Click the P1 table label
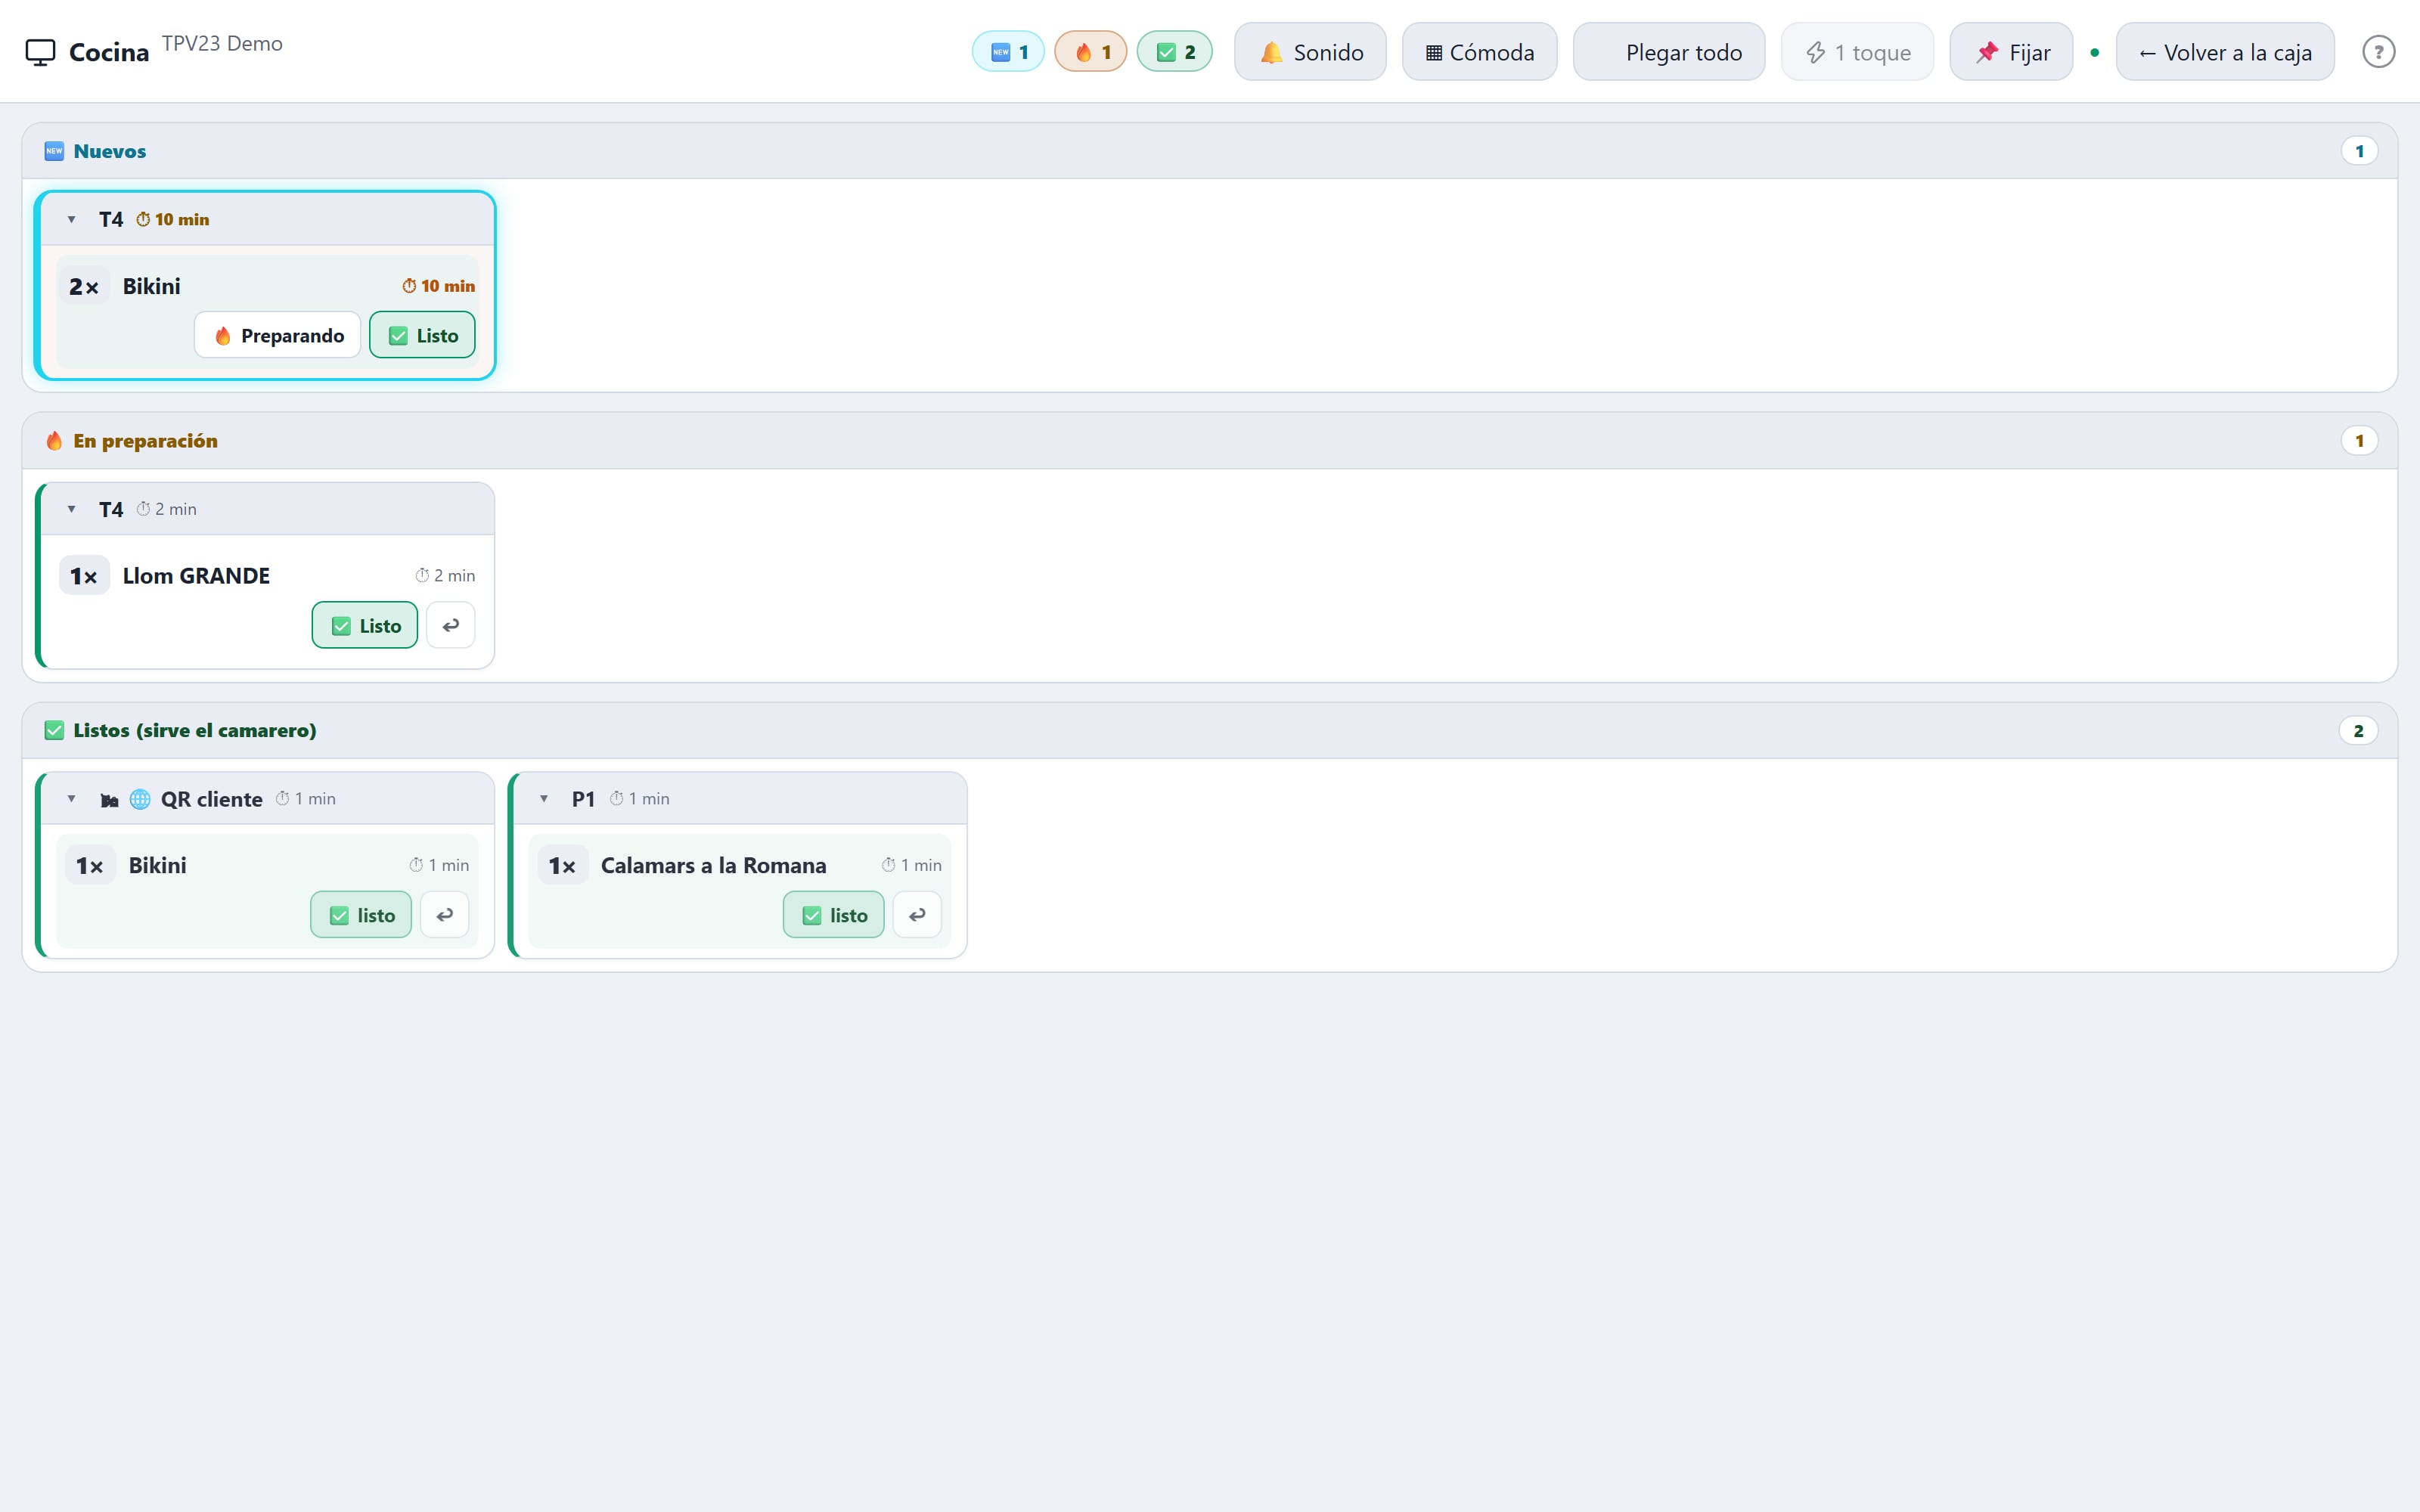This screenshot has width=2420, height=1512. [x=583, y=799]
